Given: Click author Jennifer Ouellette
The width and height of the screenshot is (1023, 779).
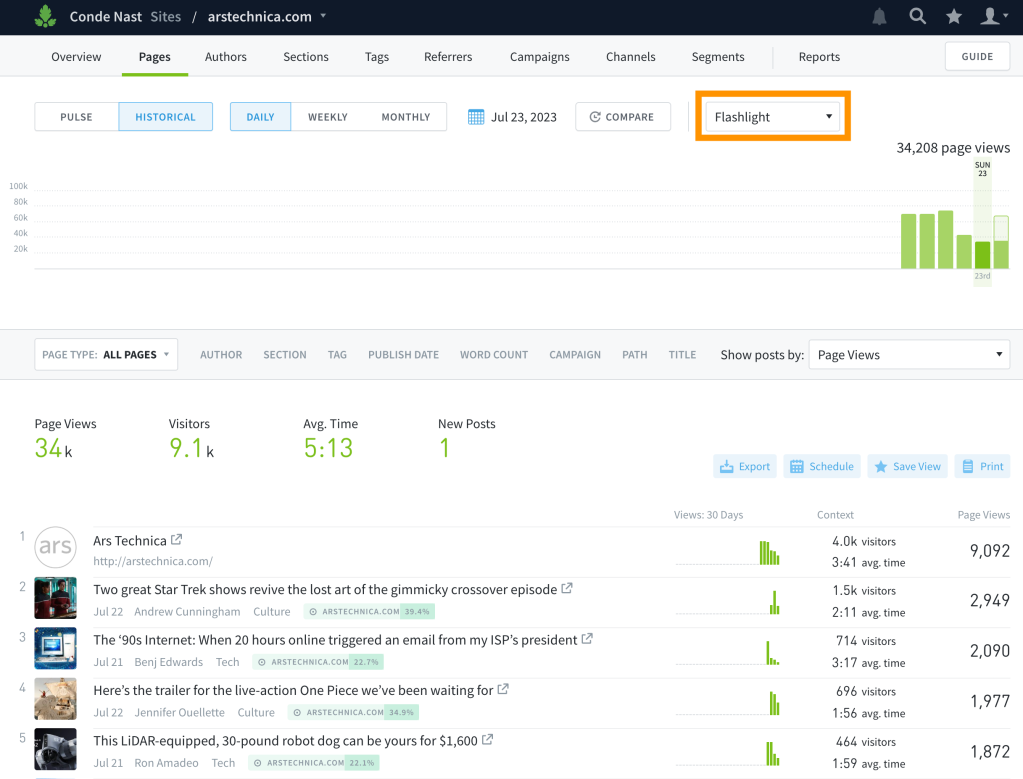Looking at the screenshot, I should click(x=179, y=712).
